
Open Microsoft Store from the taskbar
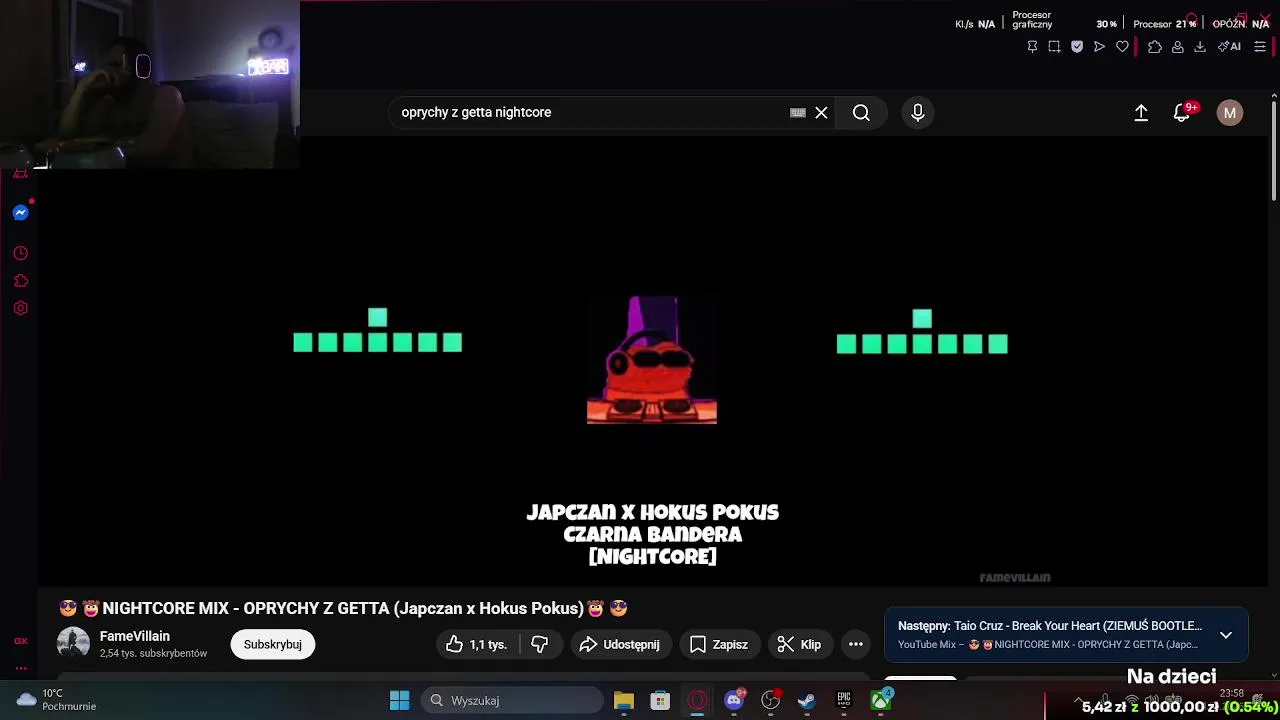[x=660, y=701]
